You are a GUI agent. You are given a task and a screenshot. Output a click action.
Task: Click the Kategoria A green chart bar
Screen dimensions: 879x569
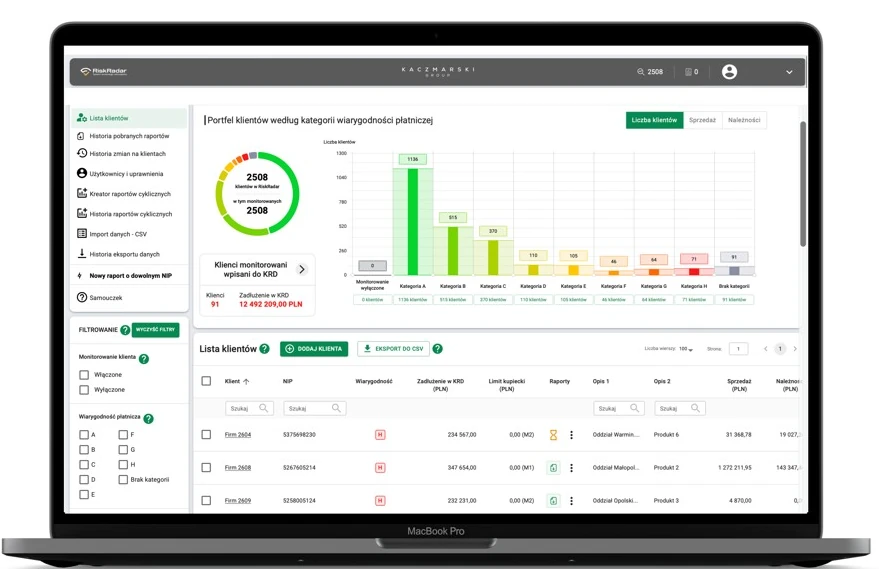pos(413,221)
